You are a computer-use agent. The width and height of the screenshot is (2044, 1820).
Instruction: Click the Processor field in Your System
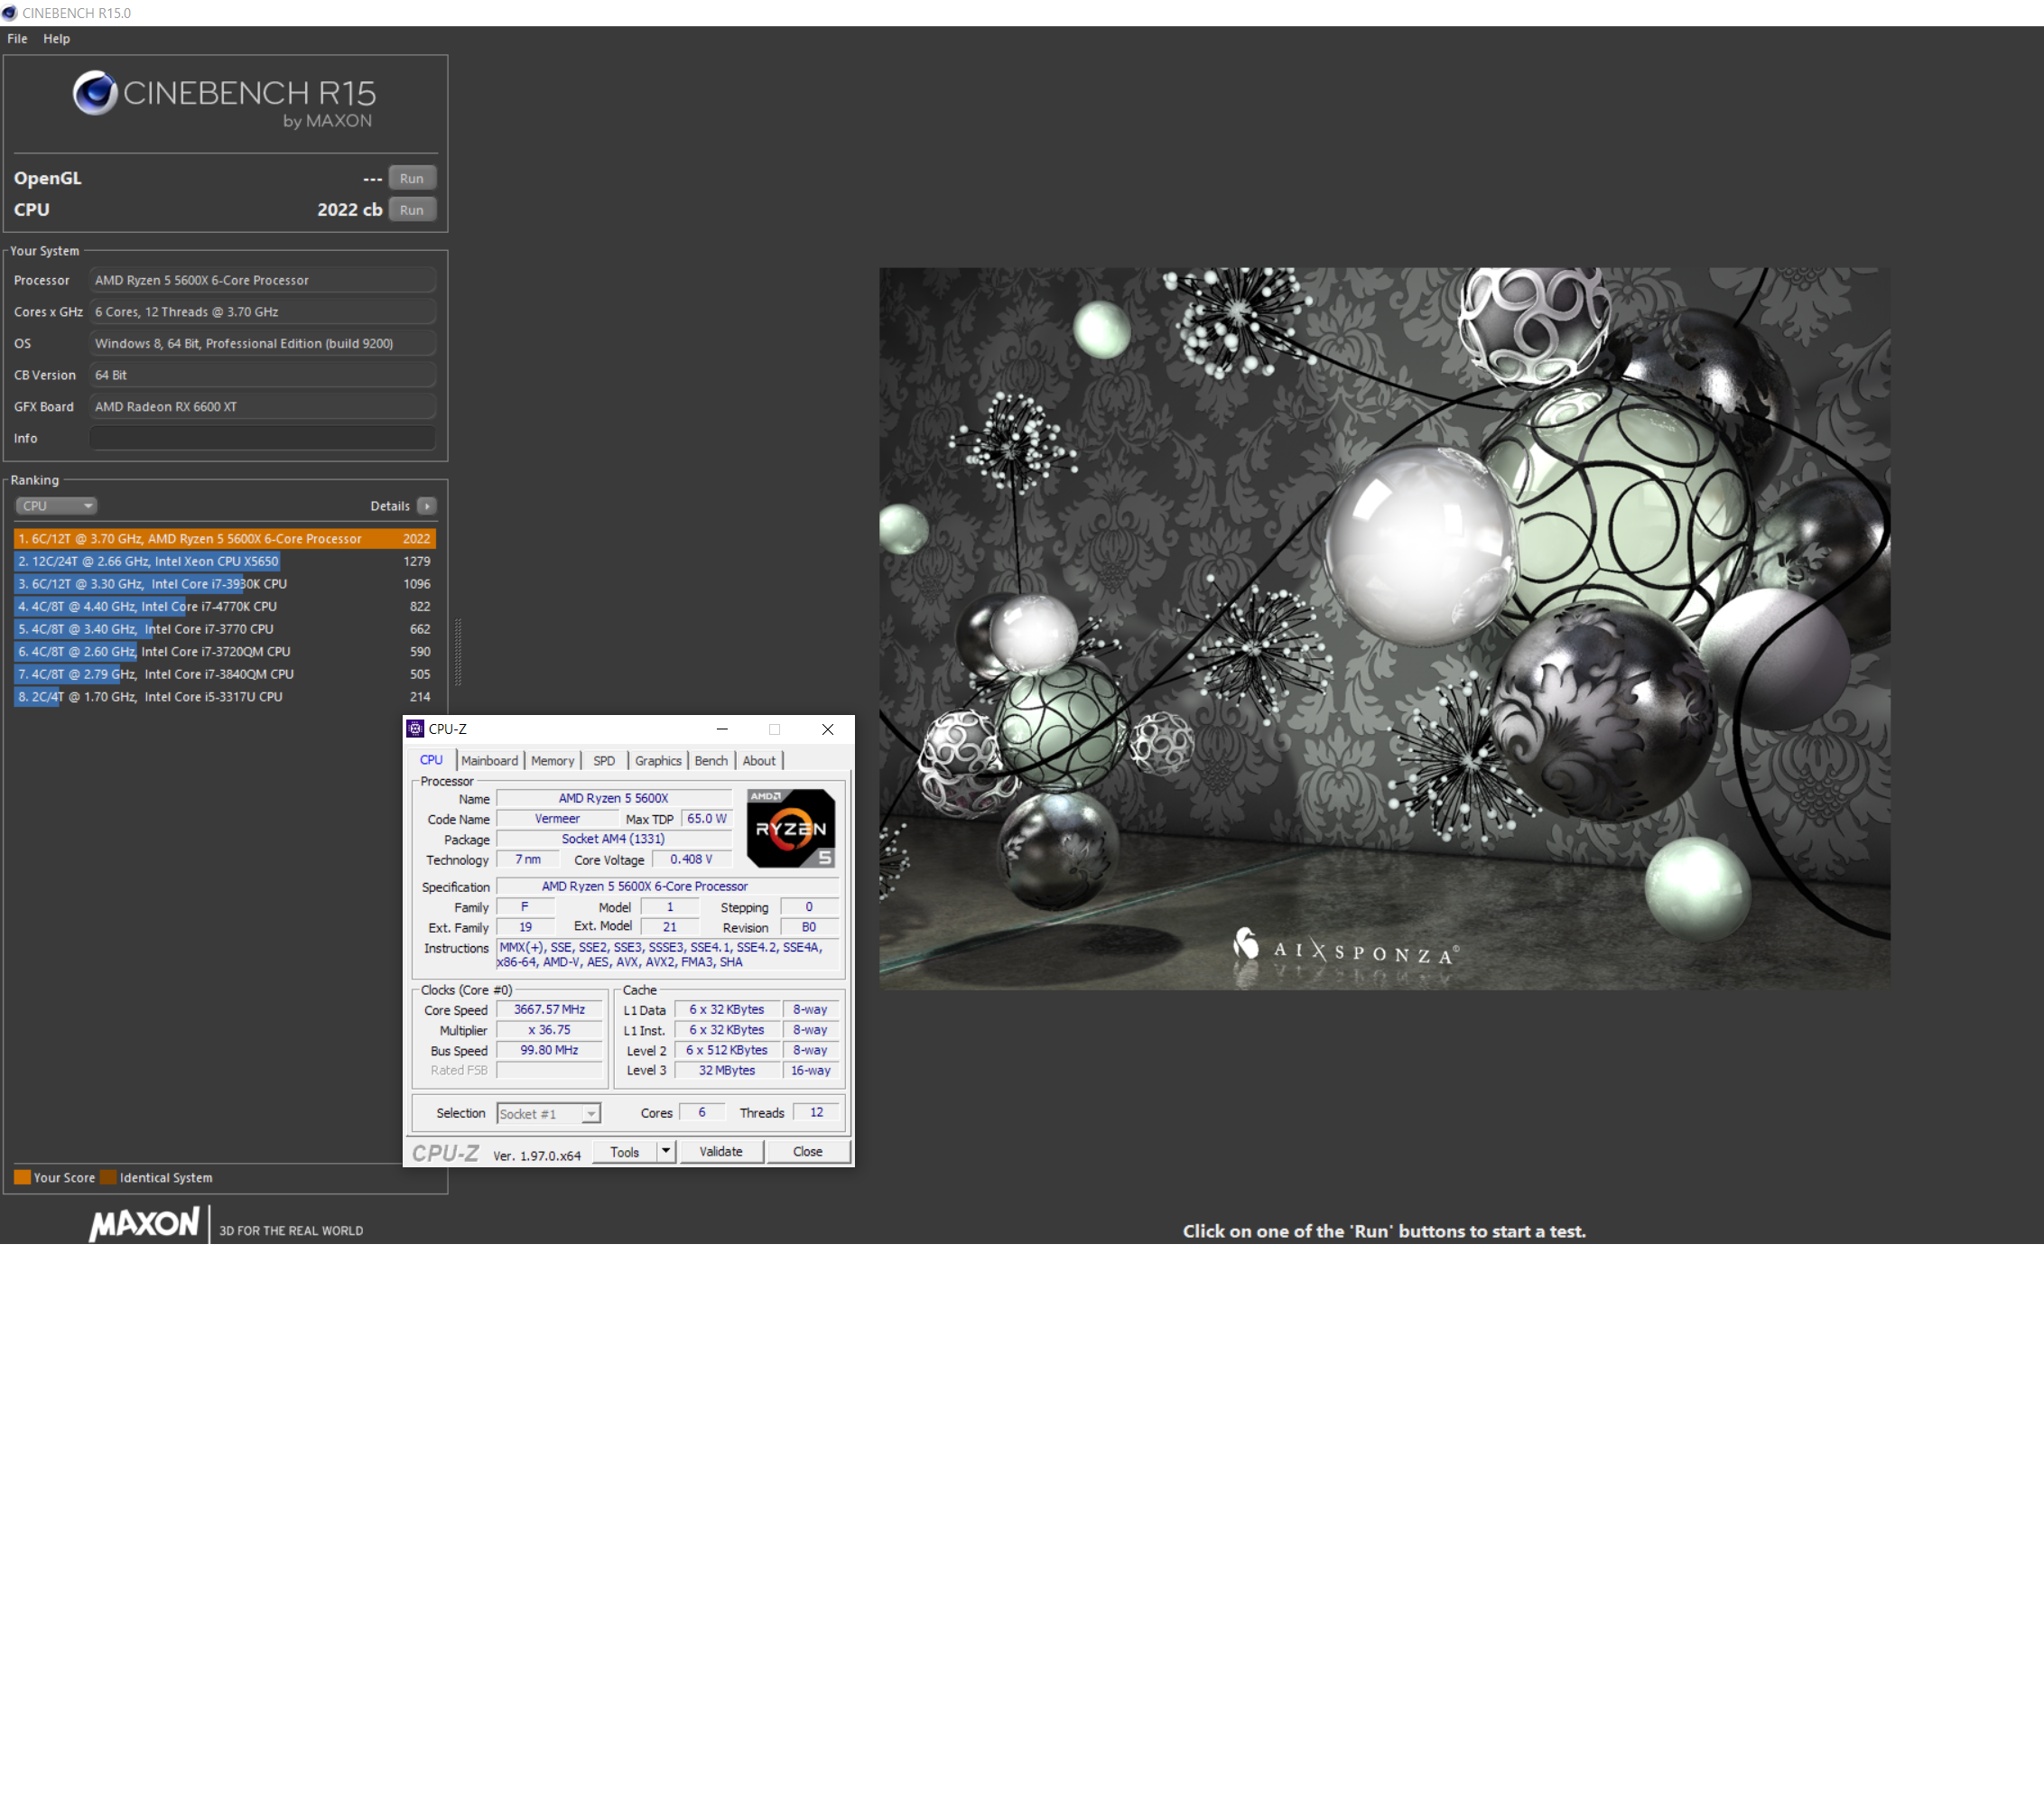pyautogui.click(x=262, y=280)
